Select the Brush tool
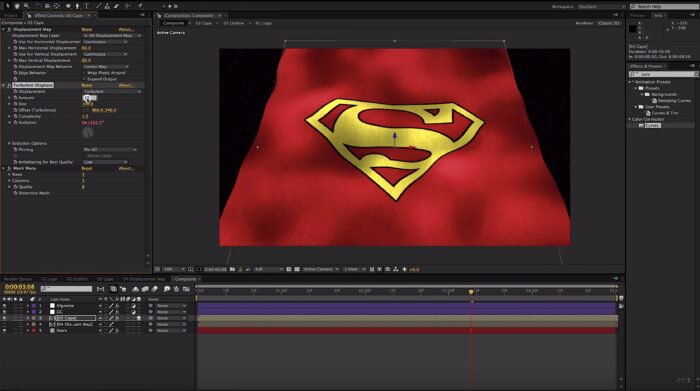This screenshot has width=700, height=391. click(98, 6)
